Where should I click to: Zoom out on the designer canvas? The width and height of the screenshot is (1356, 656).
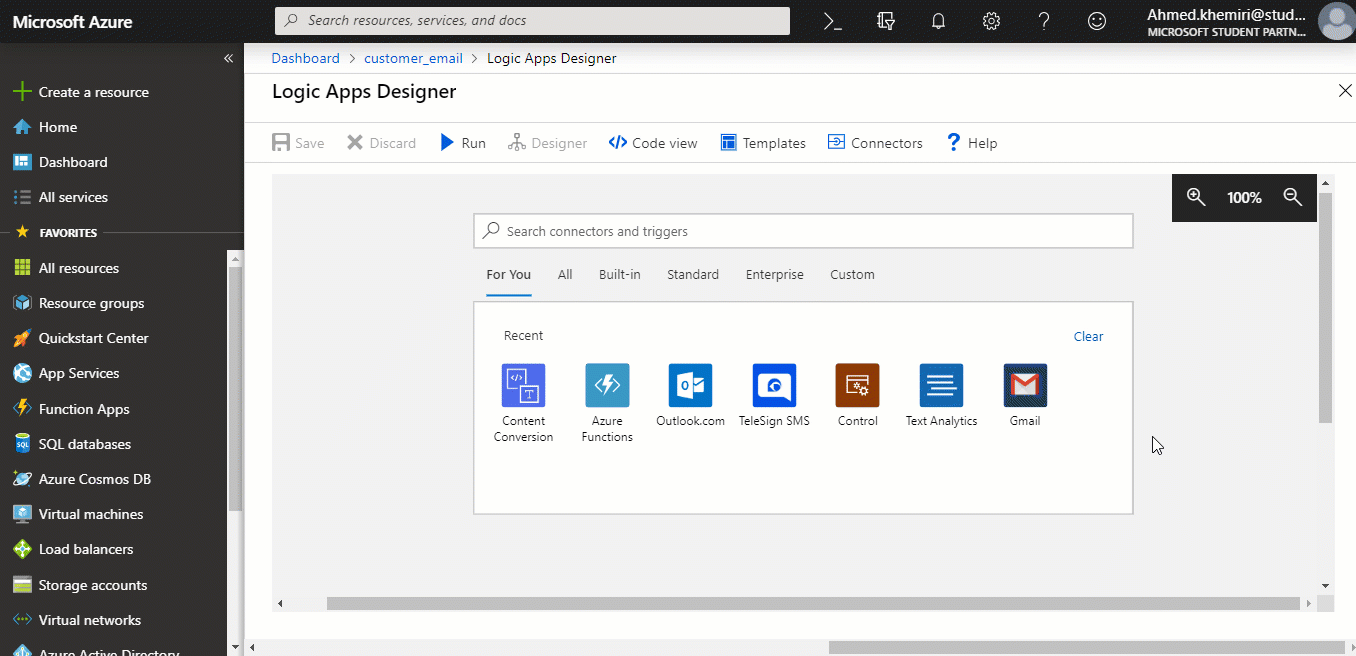click(x=1293, y=197)
